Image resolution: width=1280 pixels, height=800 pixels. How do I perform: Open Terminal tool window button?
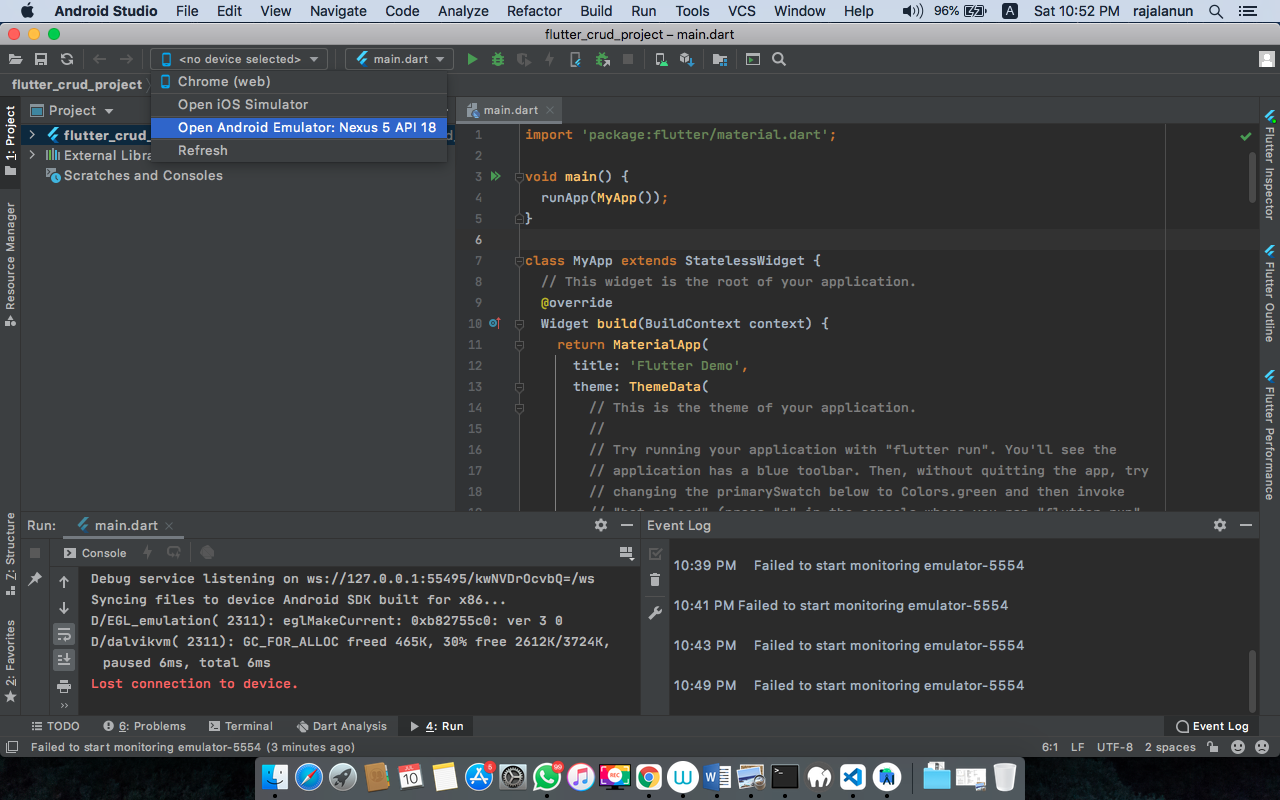(x=241, y=726)
